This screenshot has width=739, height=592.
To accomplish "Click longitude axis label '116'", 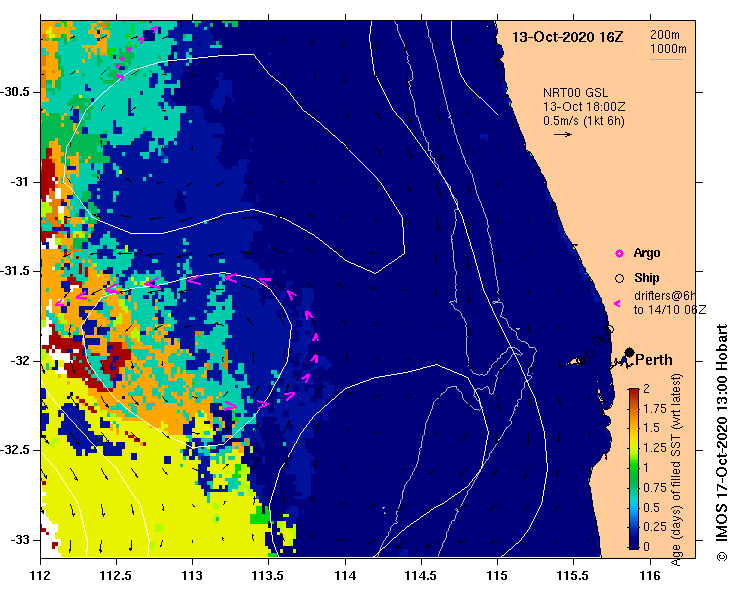I will pos(650,576).
